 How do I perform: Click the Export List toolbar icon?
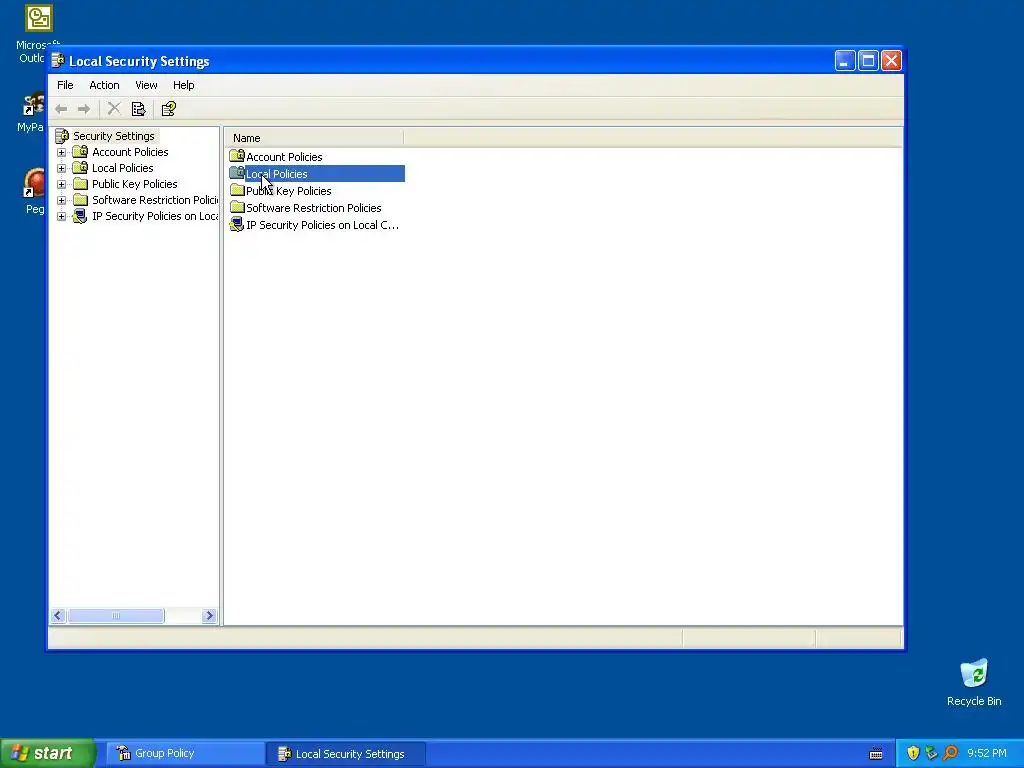pos(138,109)
